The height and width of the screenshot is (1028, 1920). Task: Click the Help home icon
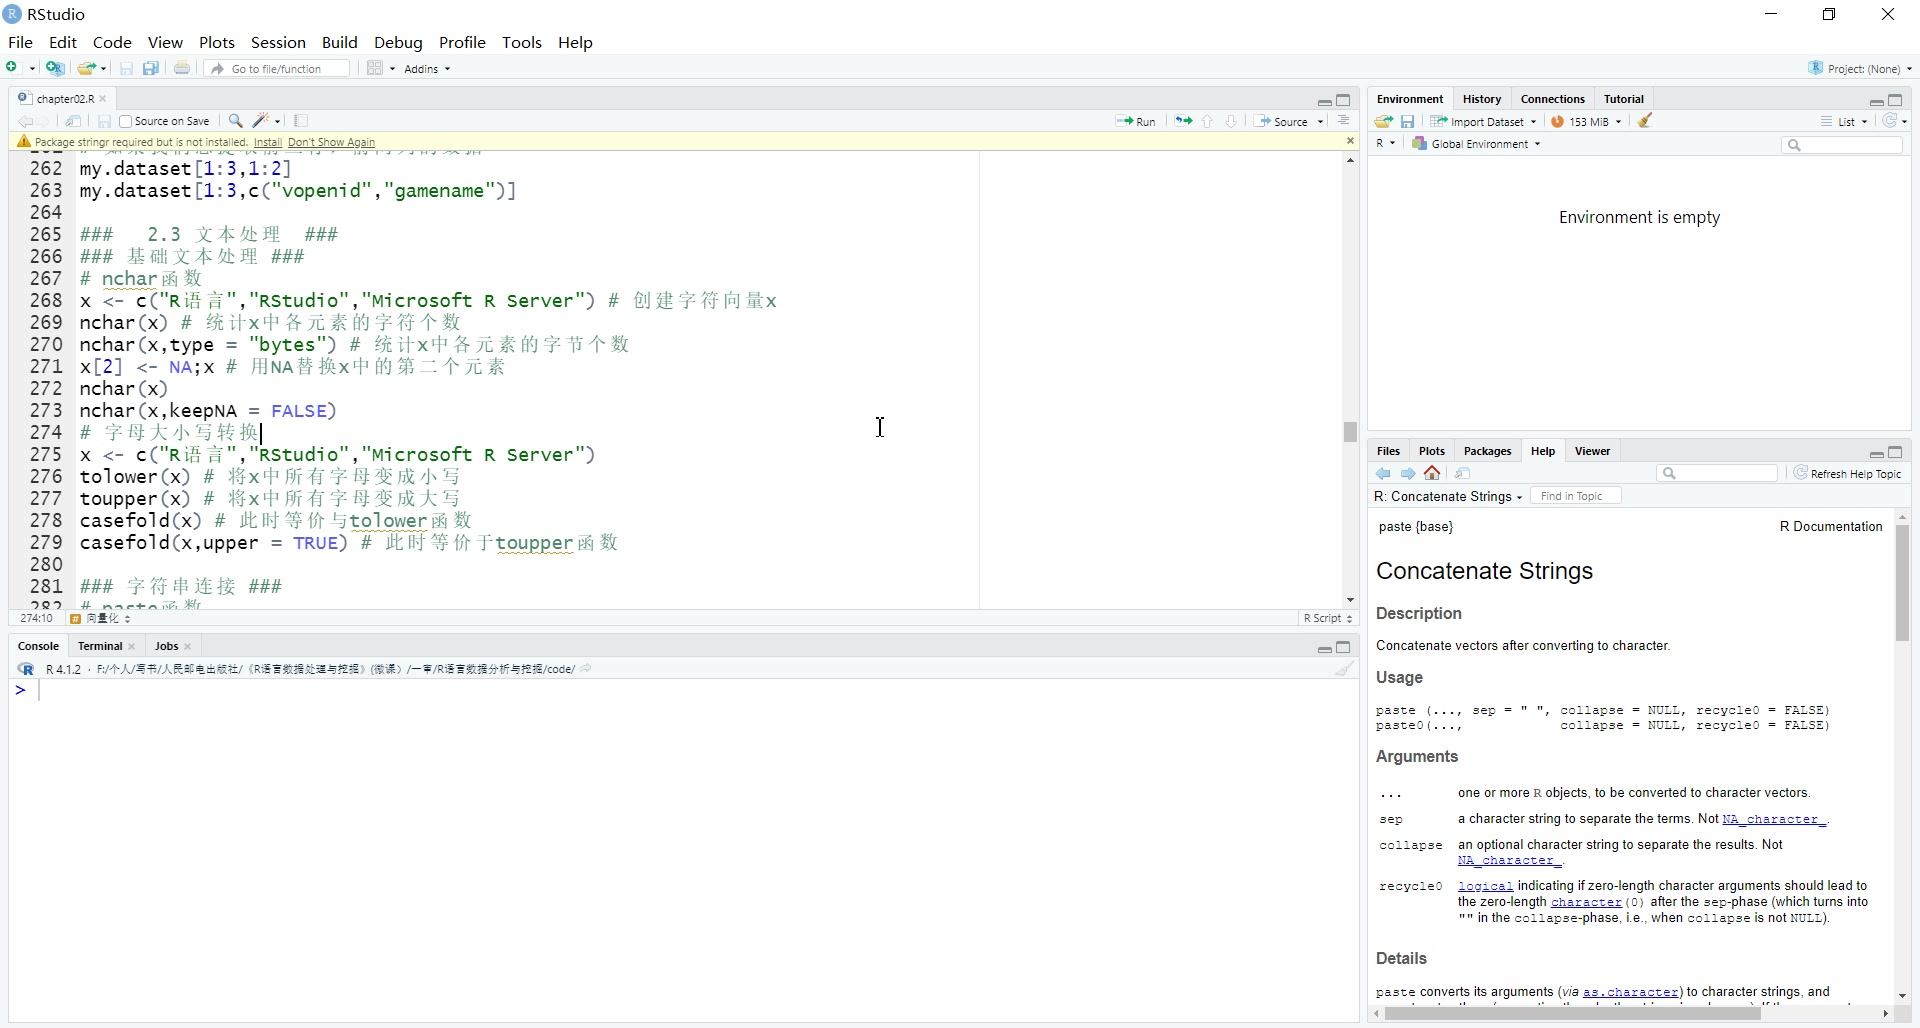coord(1433,473)
